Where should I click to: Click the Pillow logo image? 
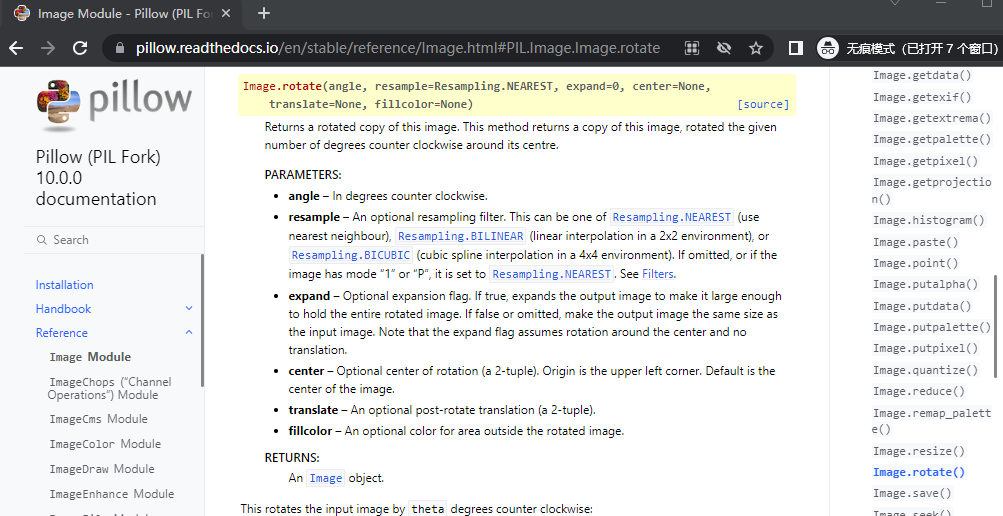pyautogui.click(x=115, y=104)
